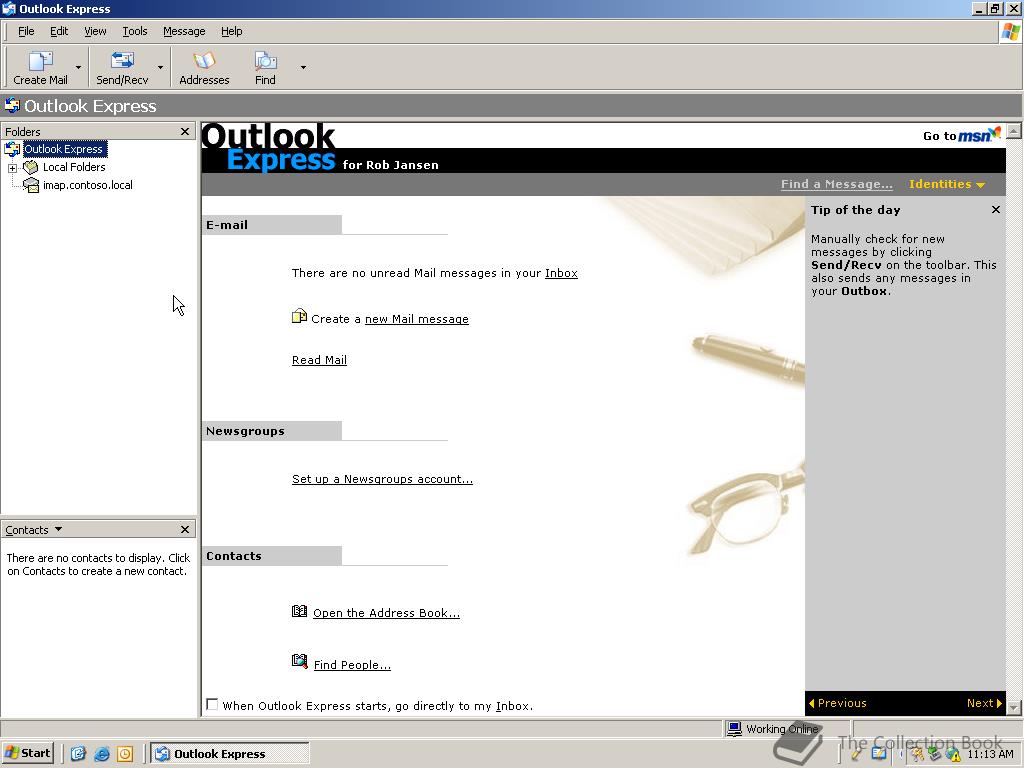Open the Identities dropdown
This screenshot has height=768, width=1024.
tap(946, 184)
